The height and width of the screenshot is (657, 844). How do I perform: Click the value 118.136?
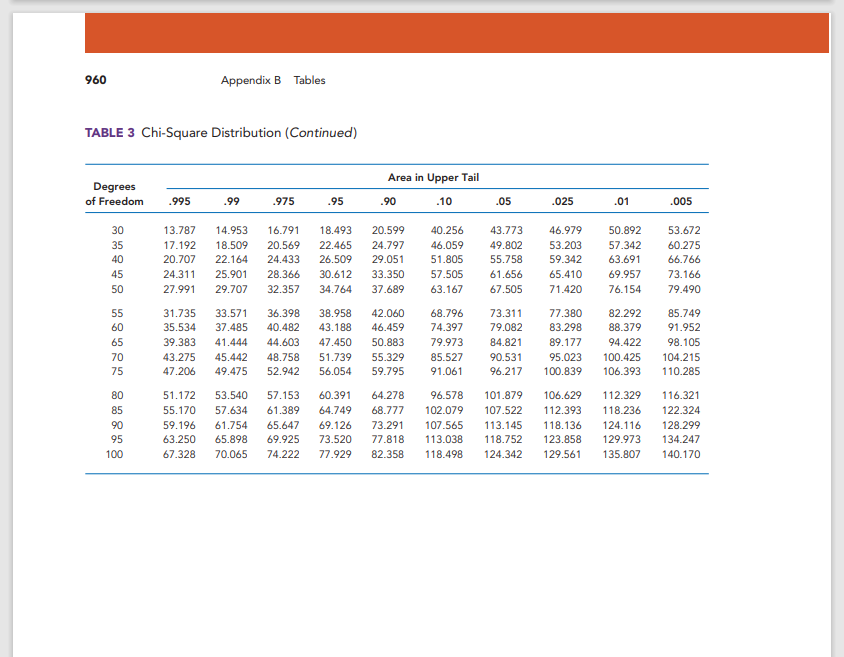pyautogui.click(x=562, y=426)
